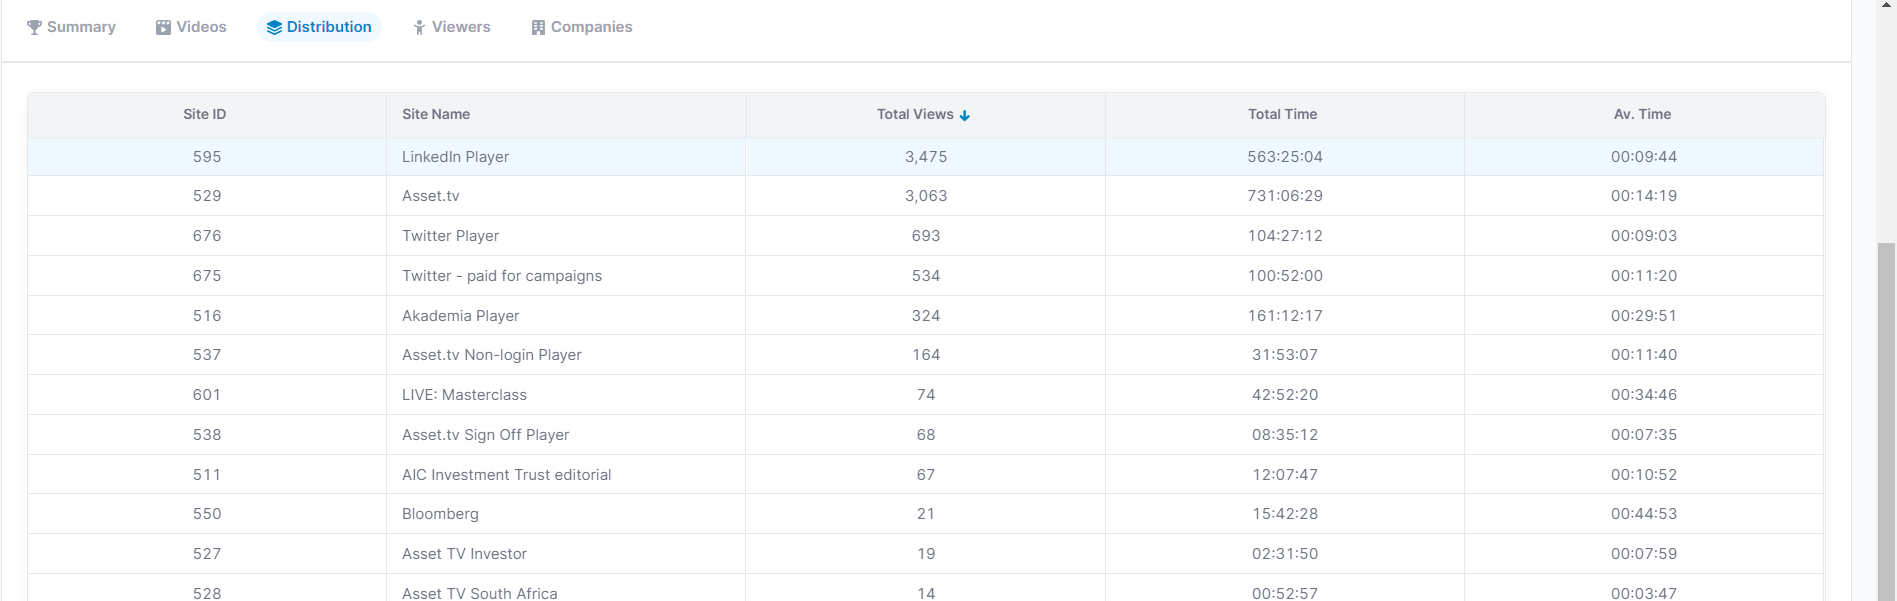Open the Companies tab
Viewport: 1897px width, 601px height.
click(582, 27)
